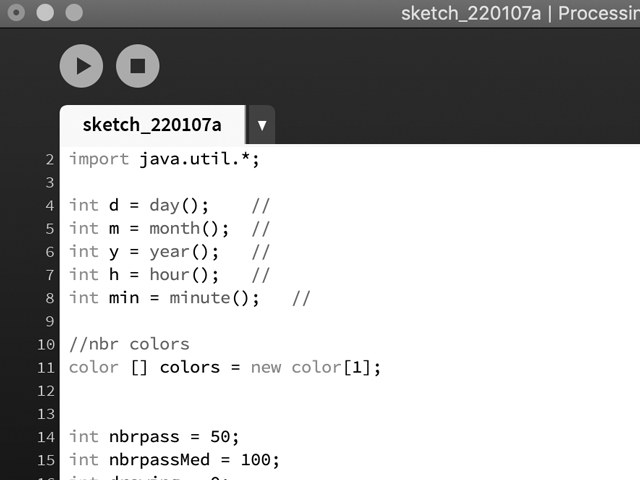This screenshot has height=480, width=640.
Task: Click on 'int y = year();' code line
Action: pyautogui.click(x=144, y=252)
